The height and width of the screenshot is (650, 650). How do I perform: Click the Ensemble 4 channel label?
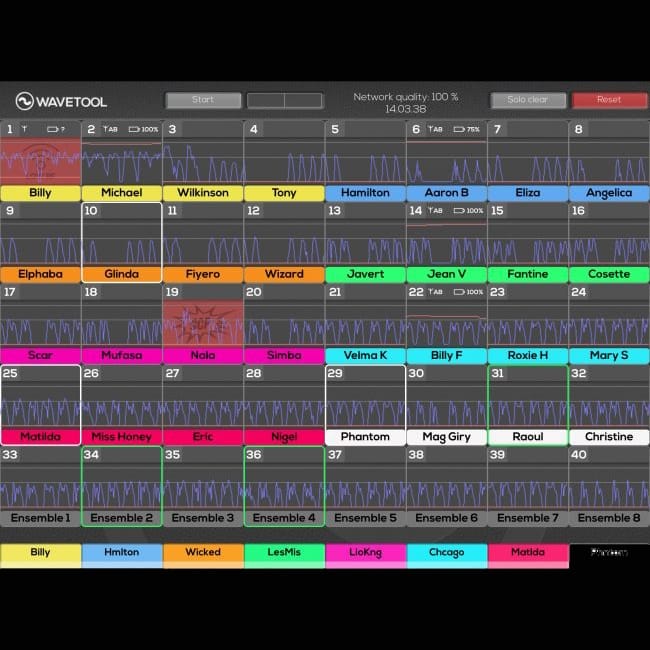coord(284,518)
